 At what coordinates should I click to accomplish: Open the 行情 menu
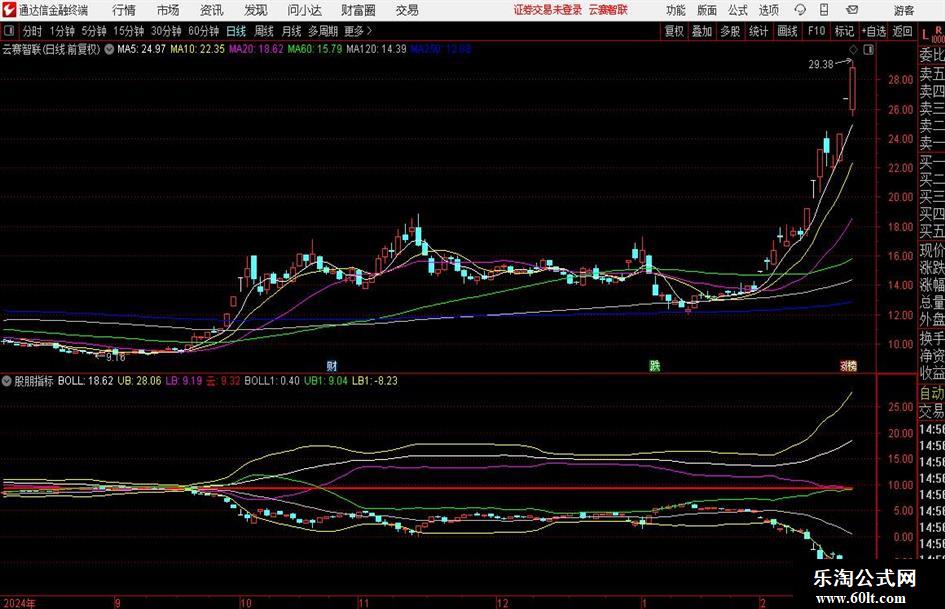124,10
